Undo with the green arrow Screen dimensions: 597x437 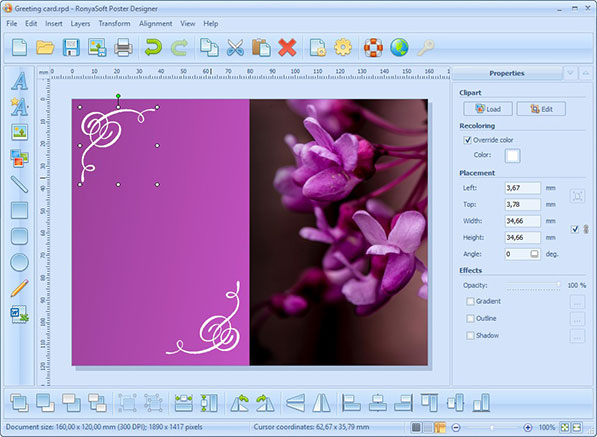point(153,48)
